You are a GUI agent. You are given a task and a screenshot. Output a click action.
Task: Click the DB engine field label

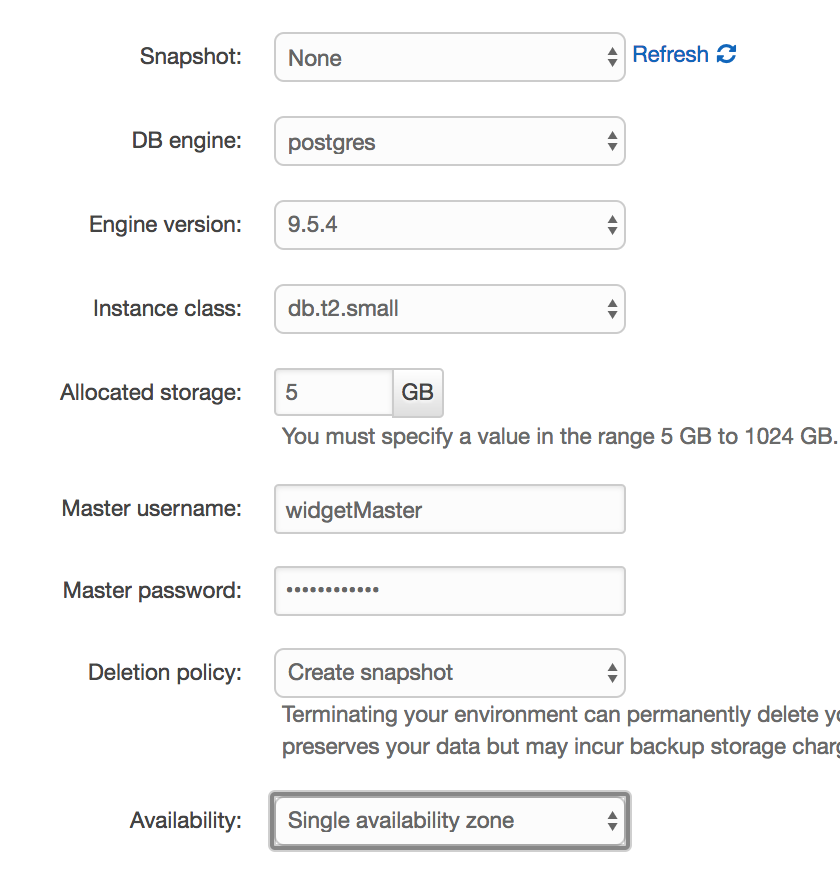pos(186,141)
